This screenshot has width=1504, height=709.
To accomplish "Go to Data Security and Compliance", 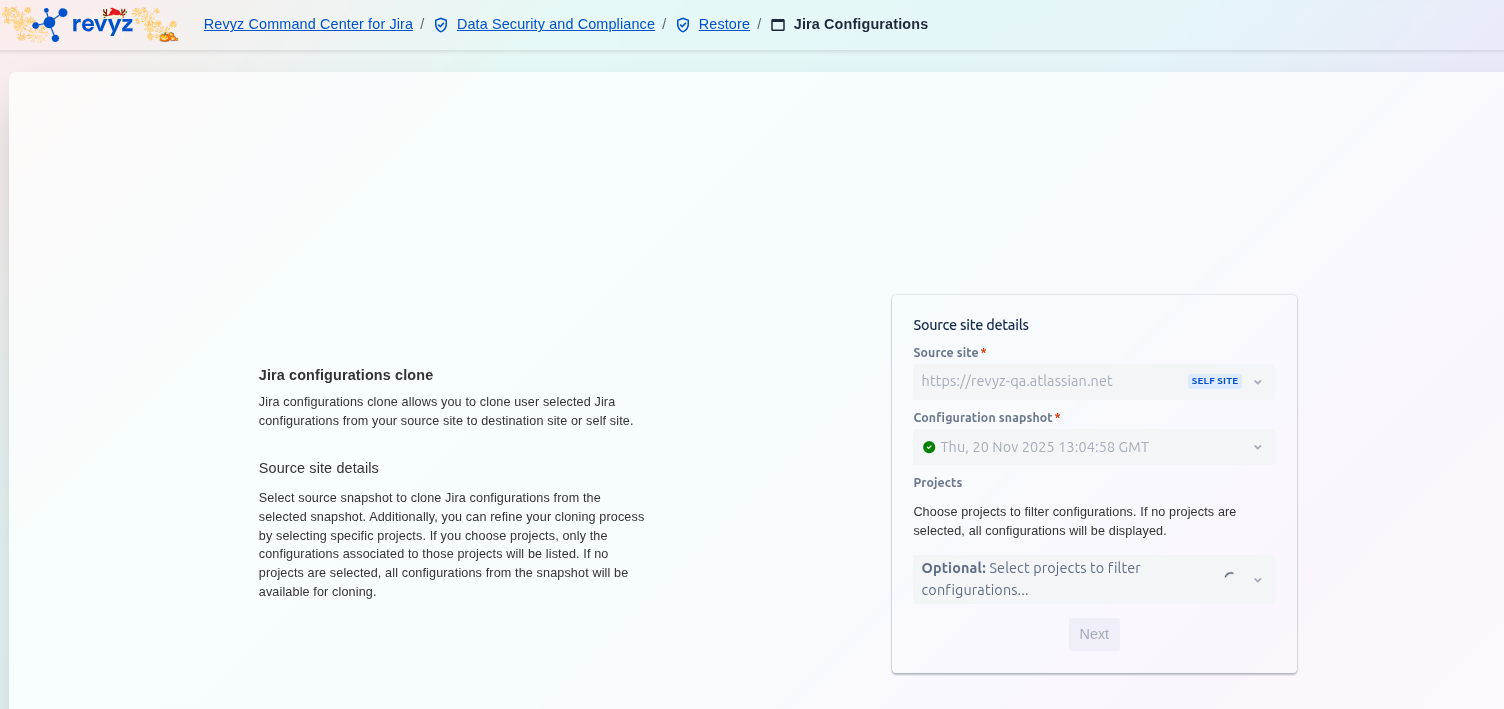I will 555,24.
